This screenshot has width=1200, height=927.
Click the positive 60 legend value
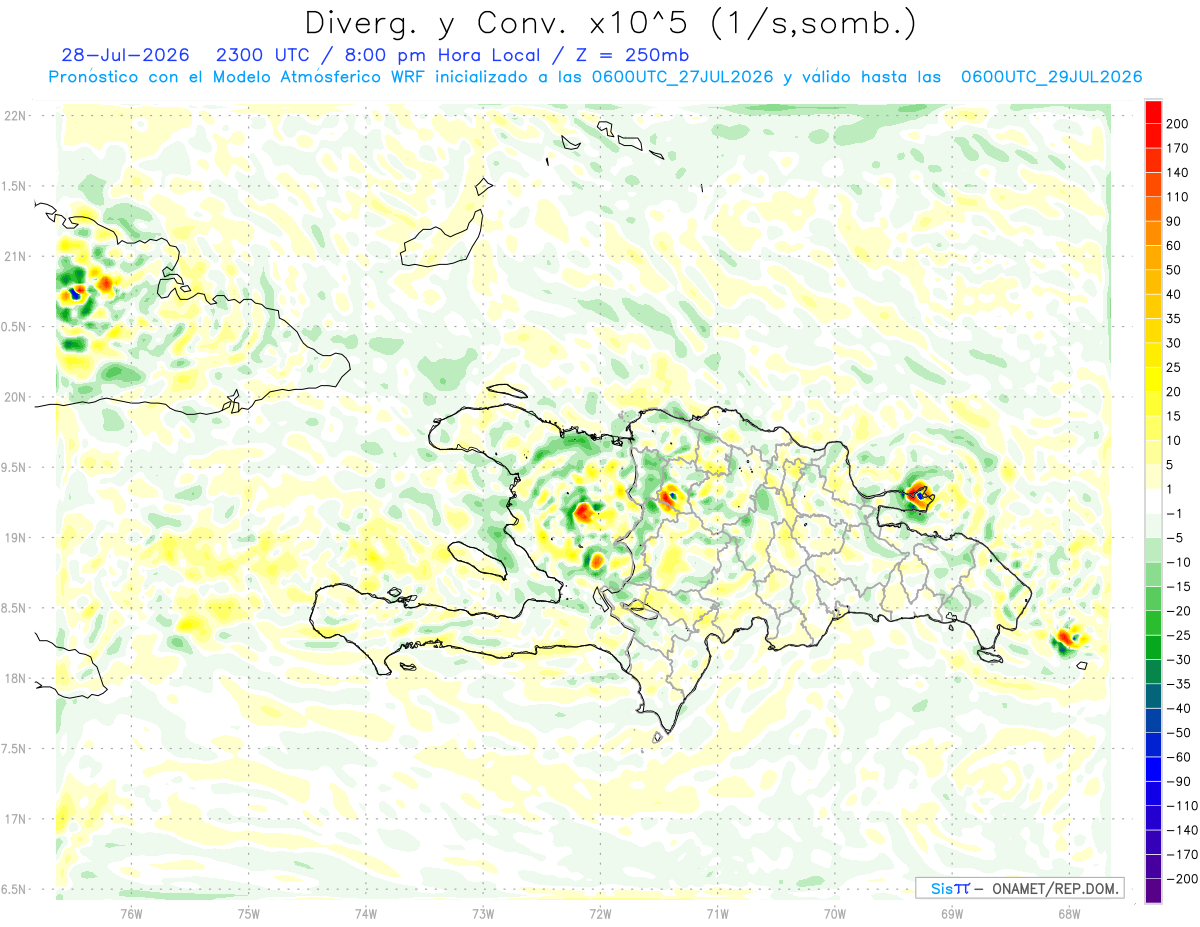1174,246
